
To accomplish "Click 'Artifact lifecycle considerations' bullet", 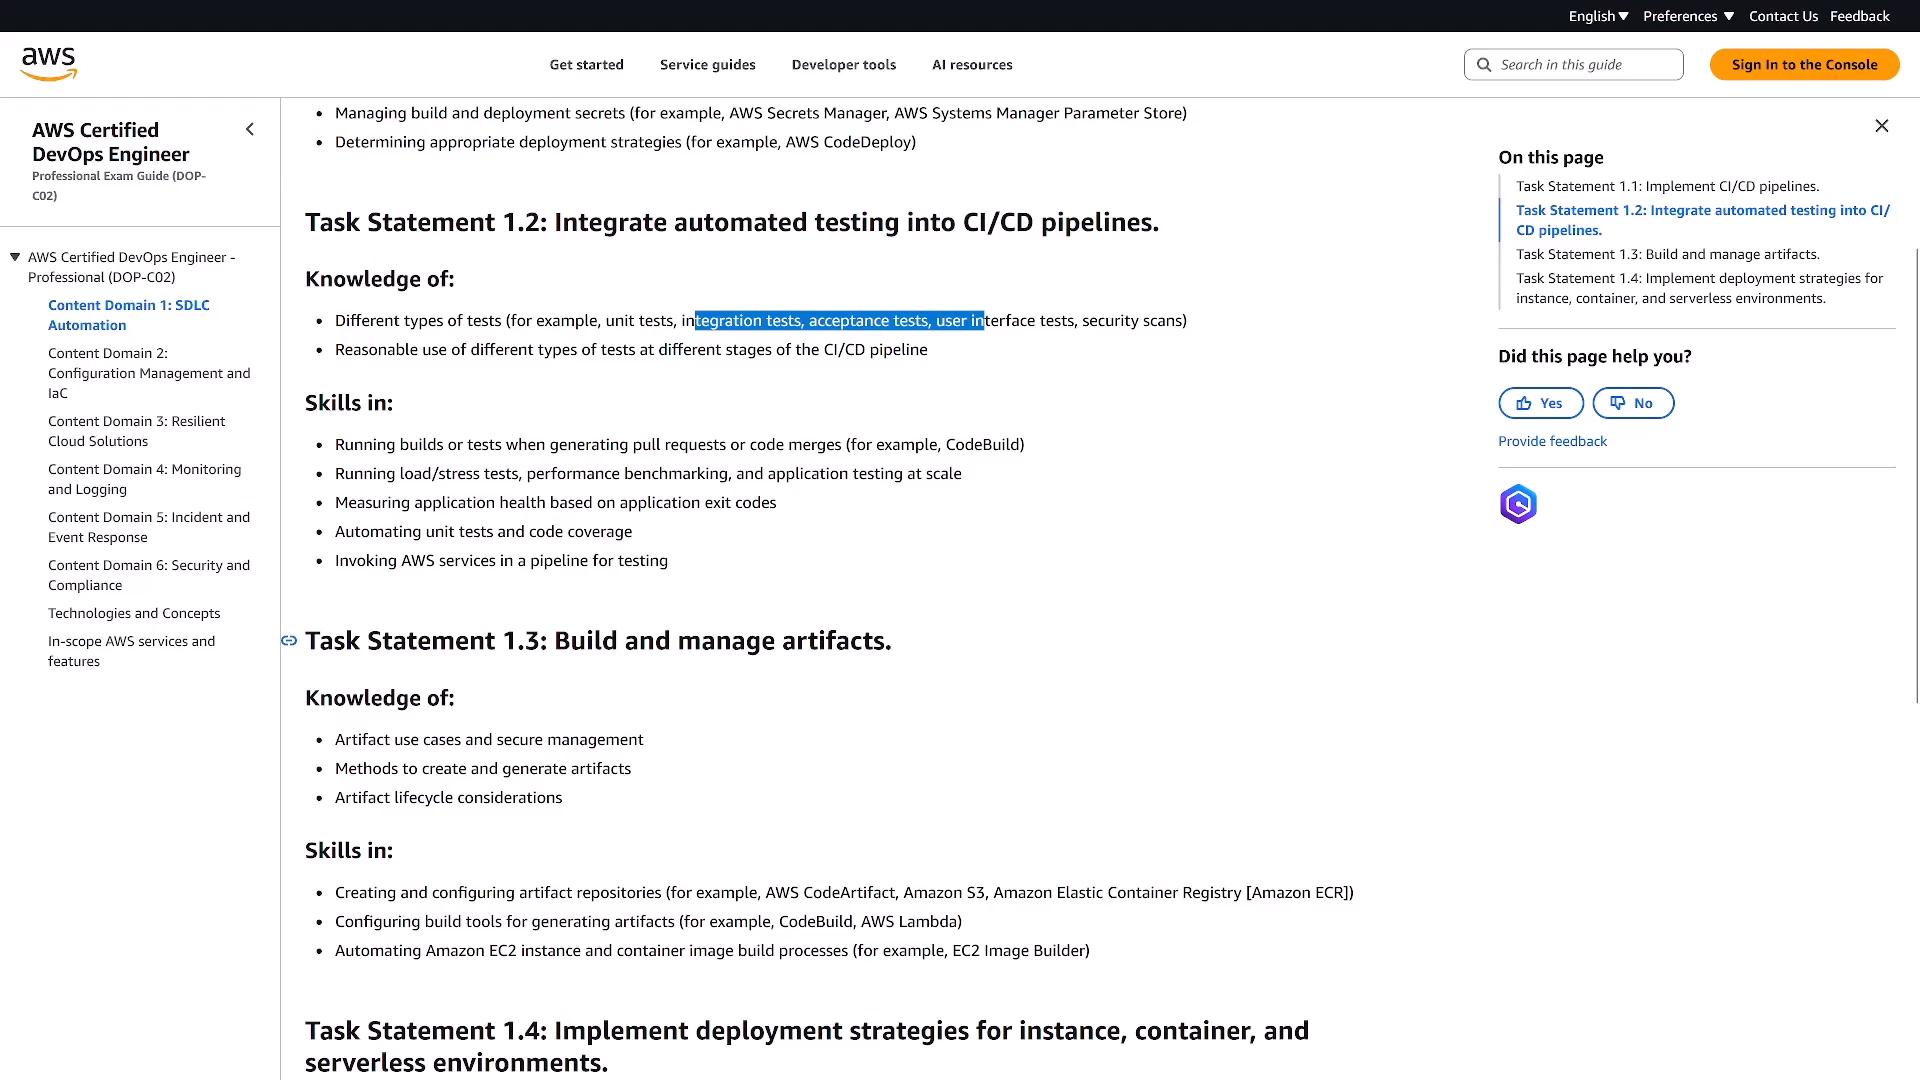I will pyautogui.click(x=448, y=798).
